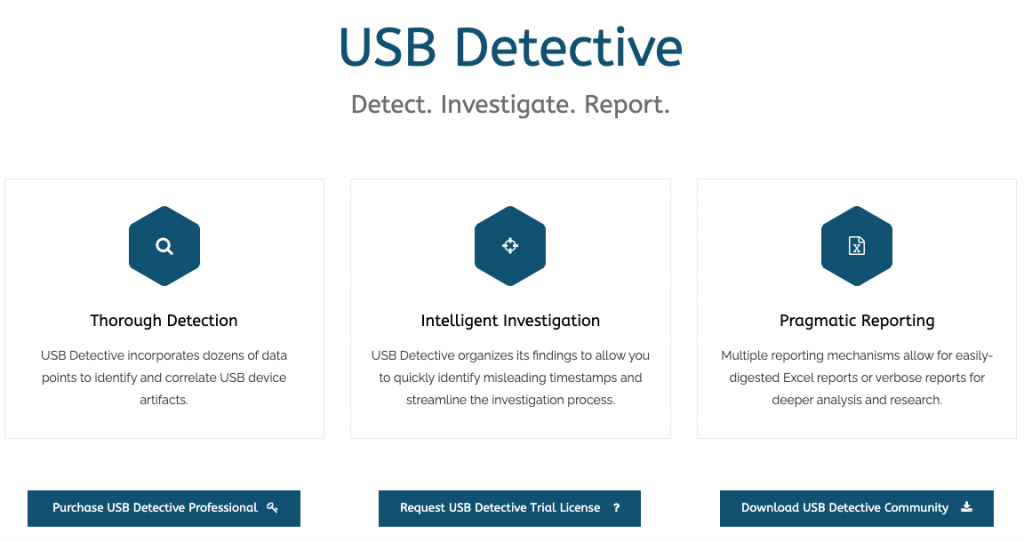1024x541 pixels.
Task: Select the Intelligent Investigation heading
Action: [510, 321]
